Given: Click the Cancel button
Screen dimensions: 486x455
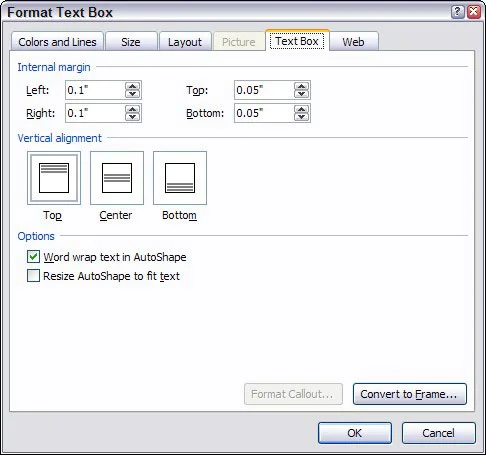Looking at the screenshot, I should (438, 433).
